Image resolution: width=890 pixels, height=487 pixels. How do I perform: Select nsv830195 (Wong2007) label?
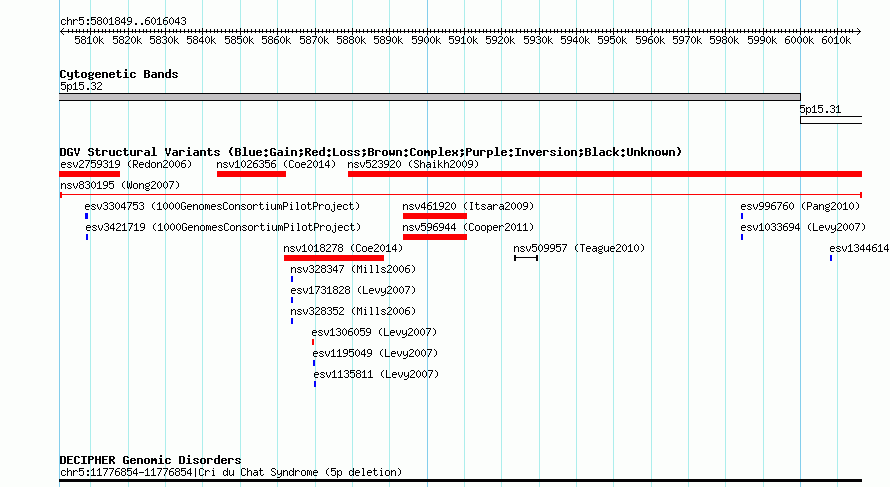coord(120,186)
